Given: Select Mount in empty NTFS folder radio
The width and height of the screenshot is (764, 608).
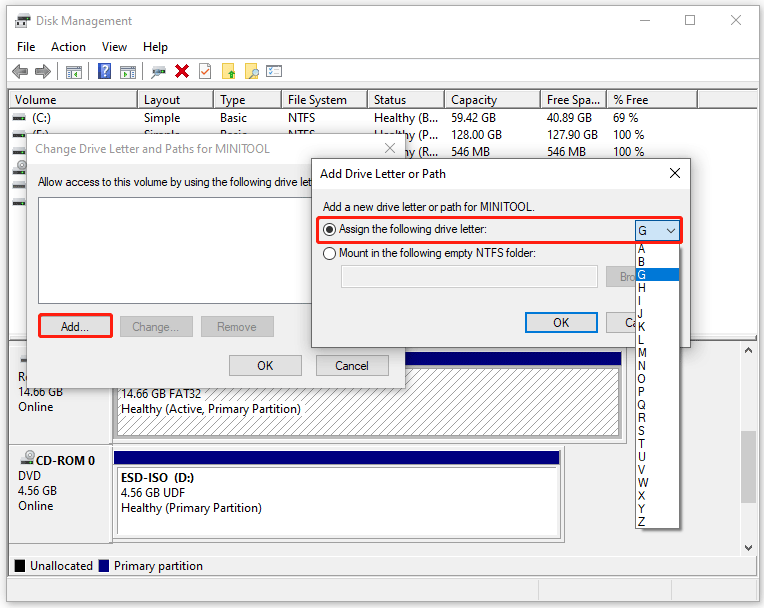Looking at the screenshot, I should pos(330,253).
